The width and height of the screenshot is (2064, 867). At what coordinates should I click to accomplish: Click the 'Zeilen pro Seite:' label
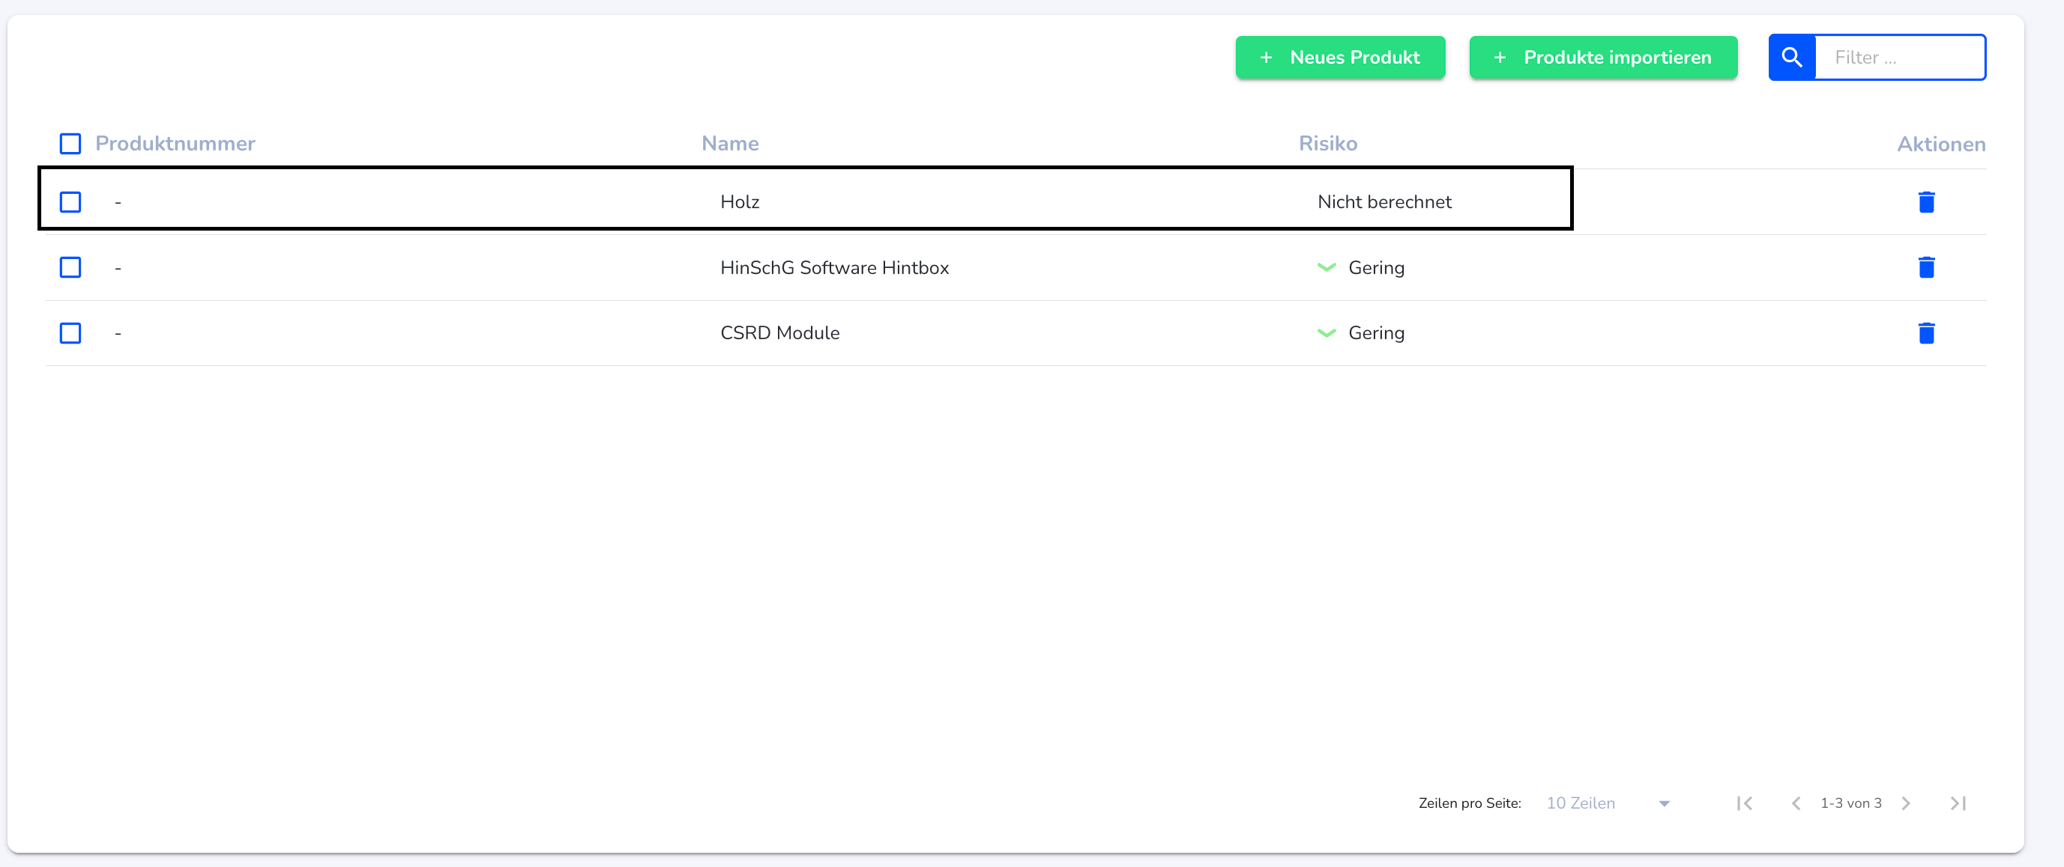(1470, 803)
